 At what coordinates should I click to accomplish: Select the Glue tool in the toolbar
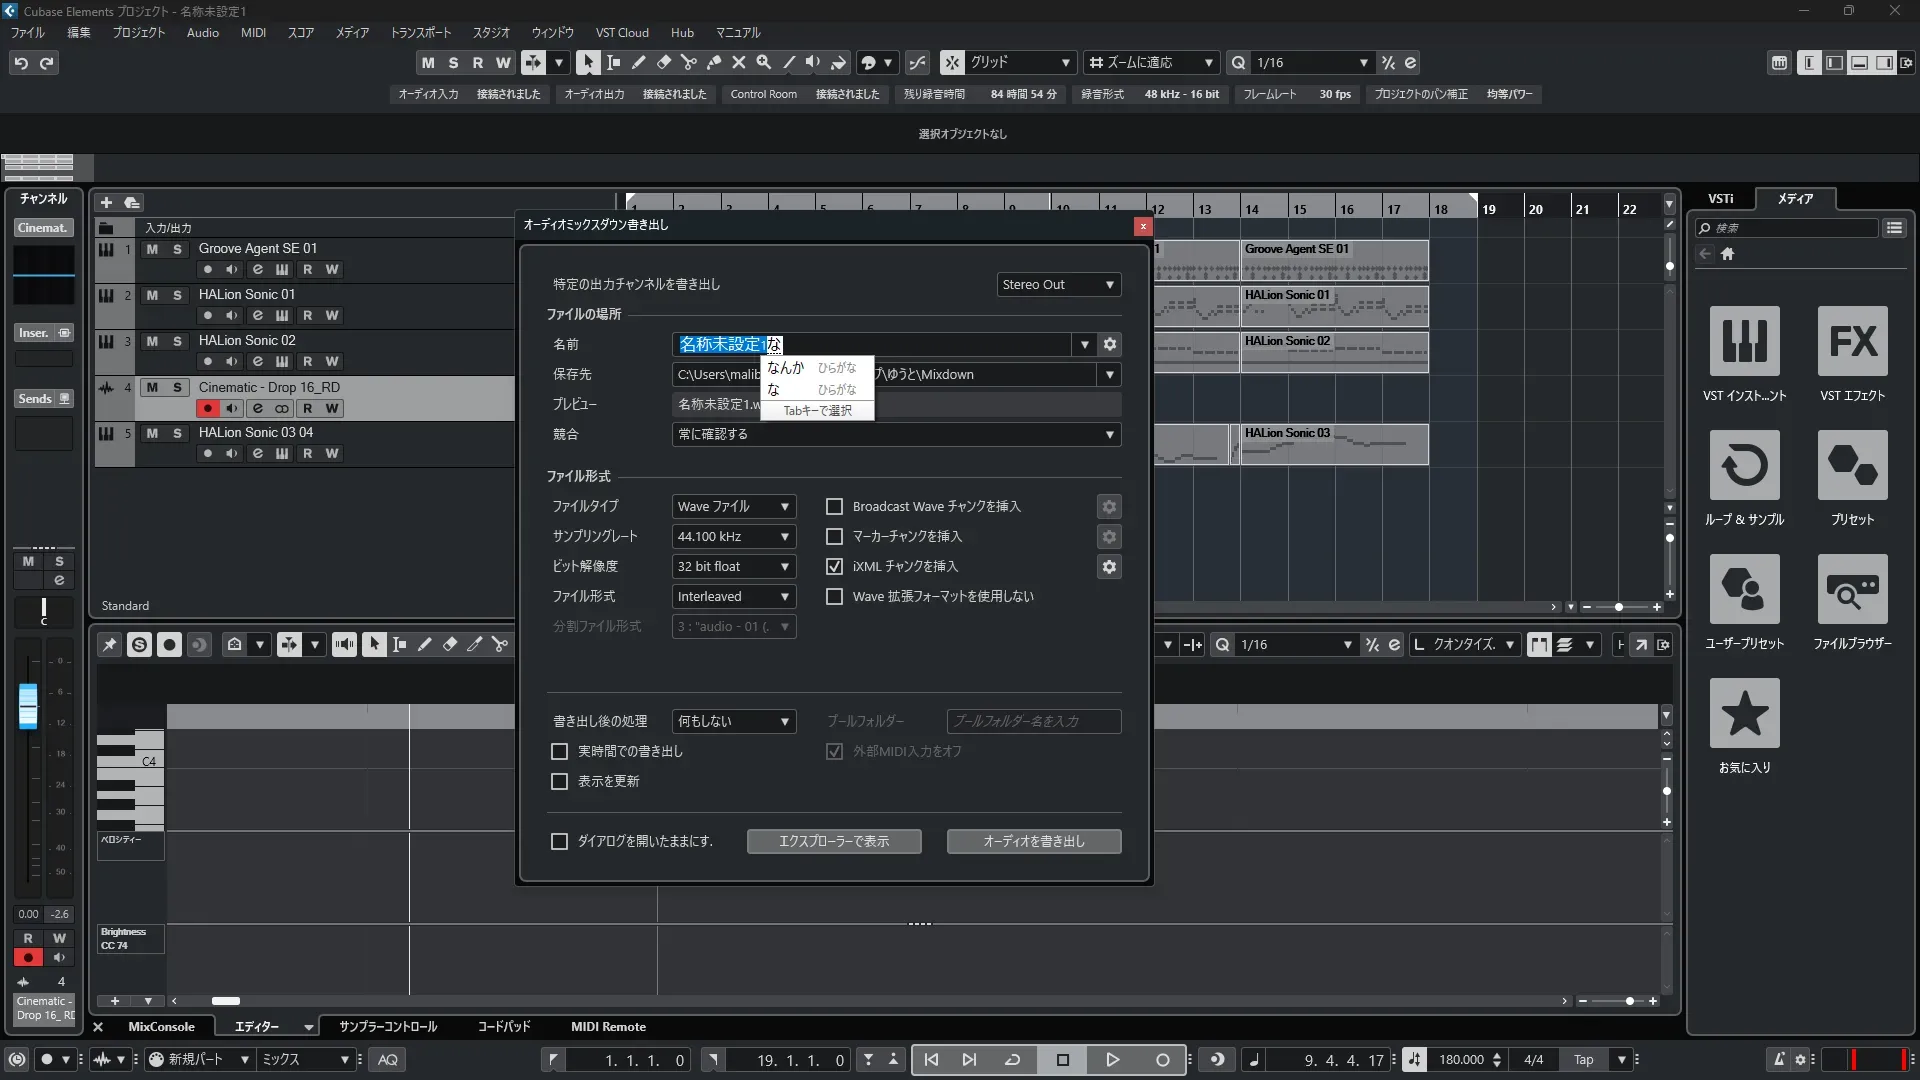click(714, 63)
